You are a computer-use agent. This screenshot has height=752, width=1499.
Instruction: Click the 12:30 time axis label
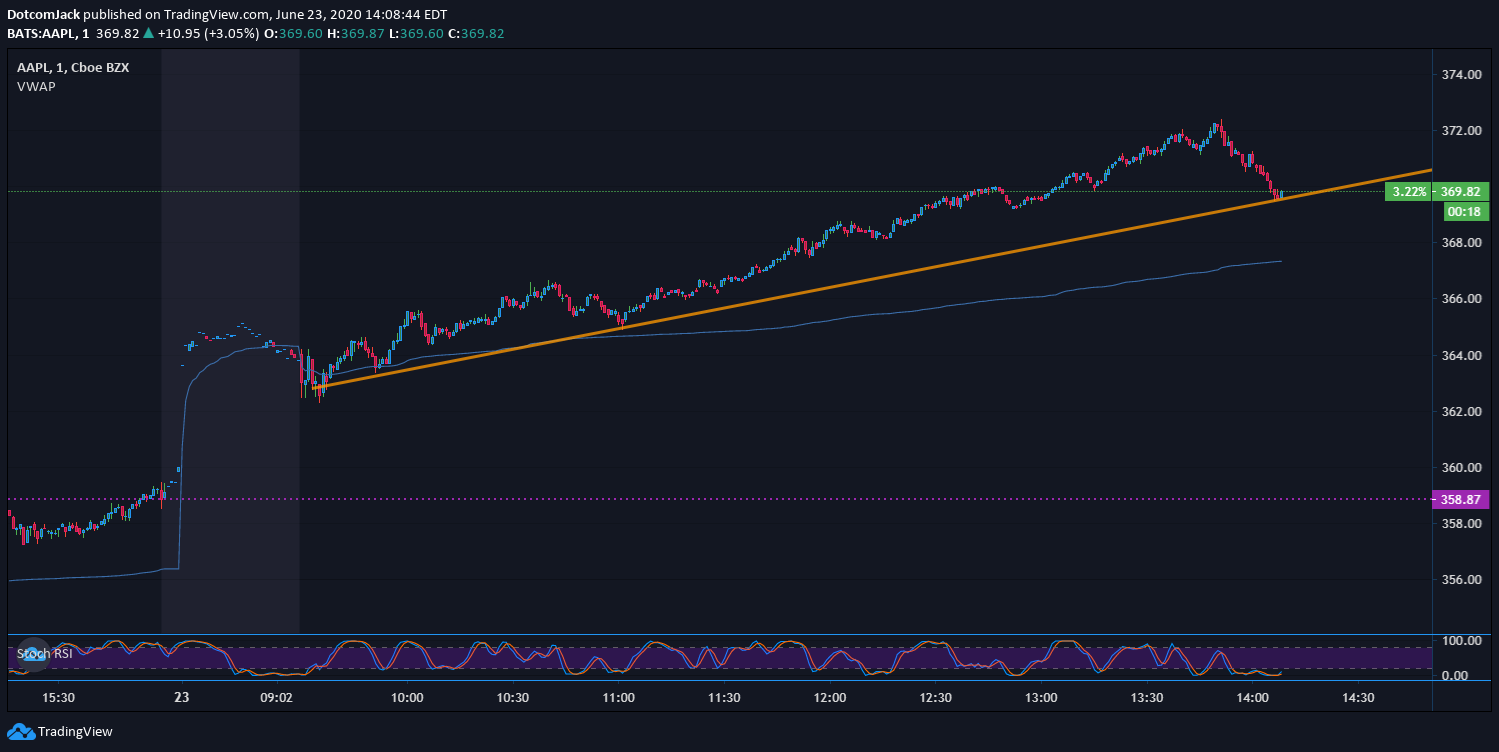click(x=935, y=698)
